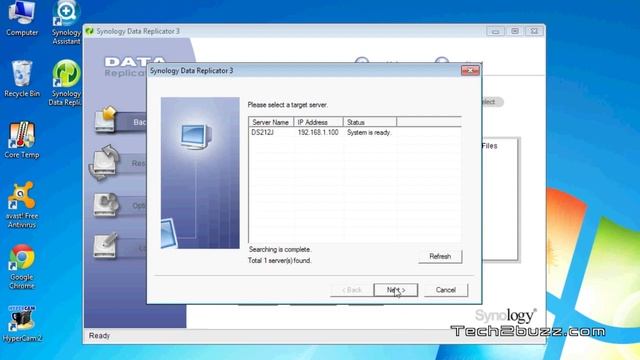Open Google Chrome desktop shortcut

(22, 267)
